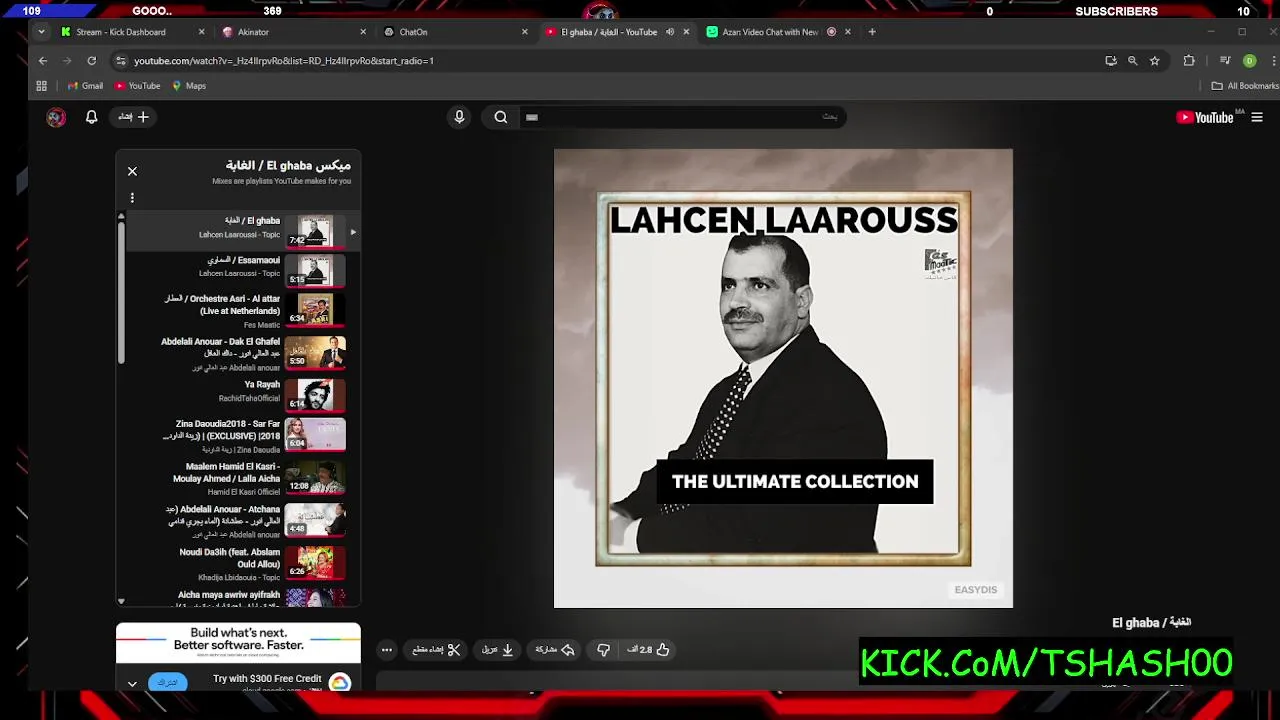
Task: Click the Build what's next ad banner
Action: click(x=238, y=642)
